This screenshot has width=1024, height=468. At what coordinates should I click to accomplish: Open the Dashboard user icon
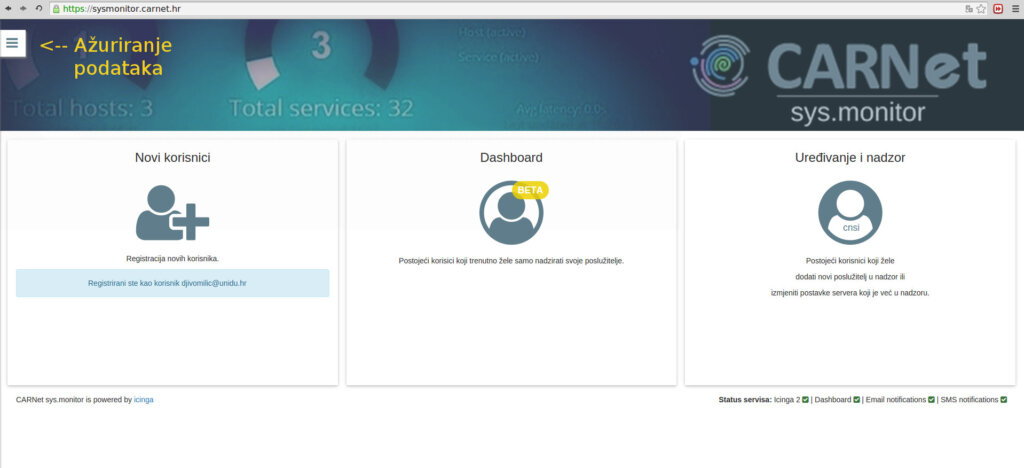[x=511, y=213]
